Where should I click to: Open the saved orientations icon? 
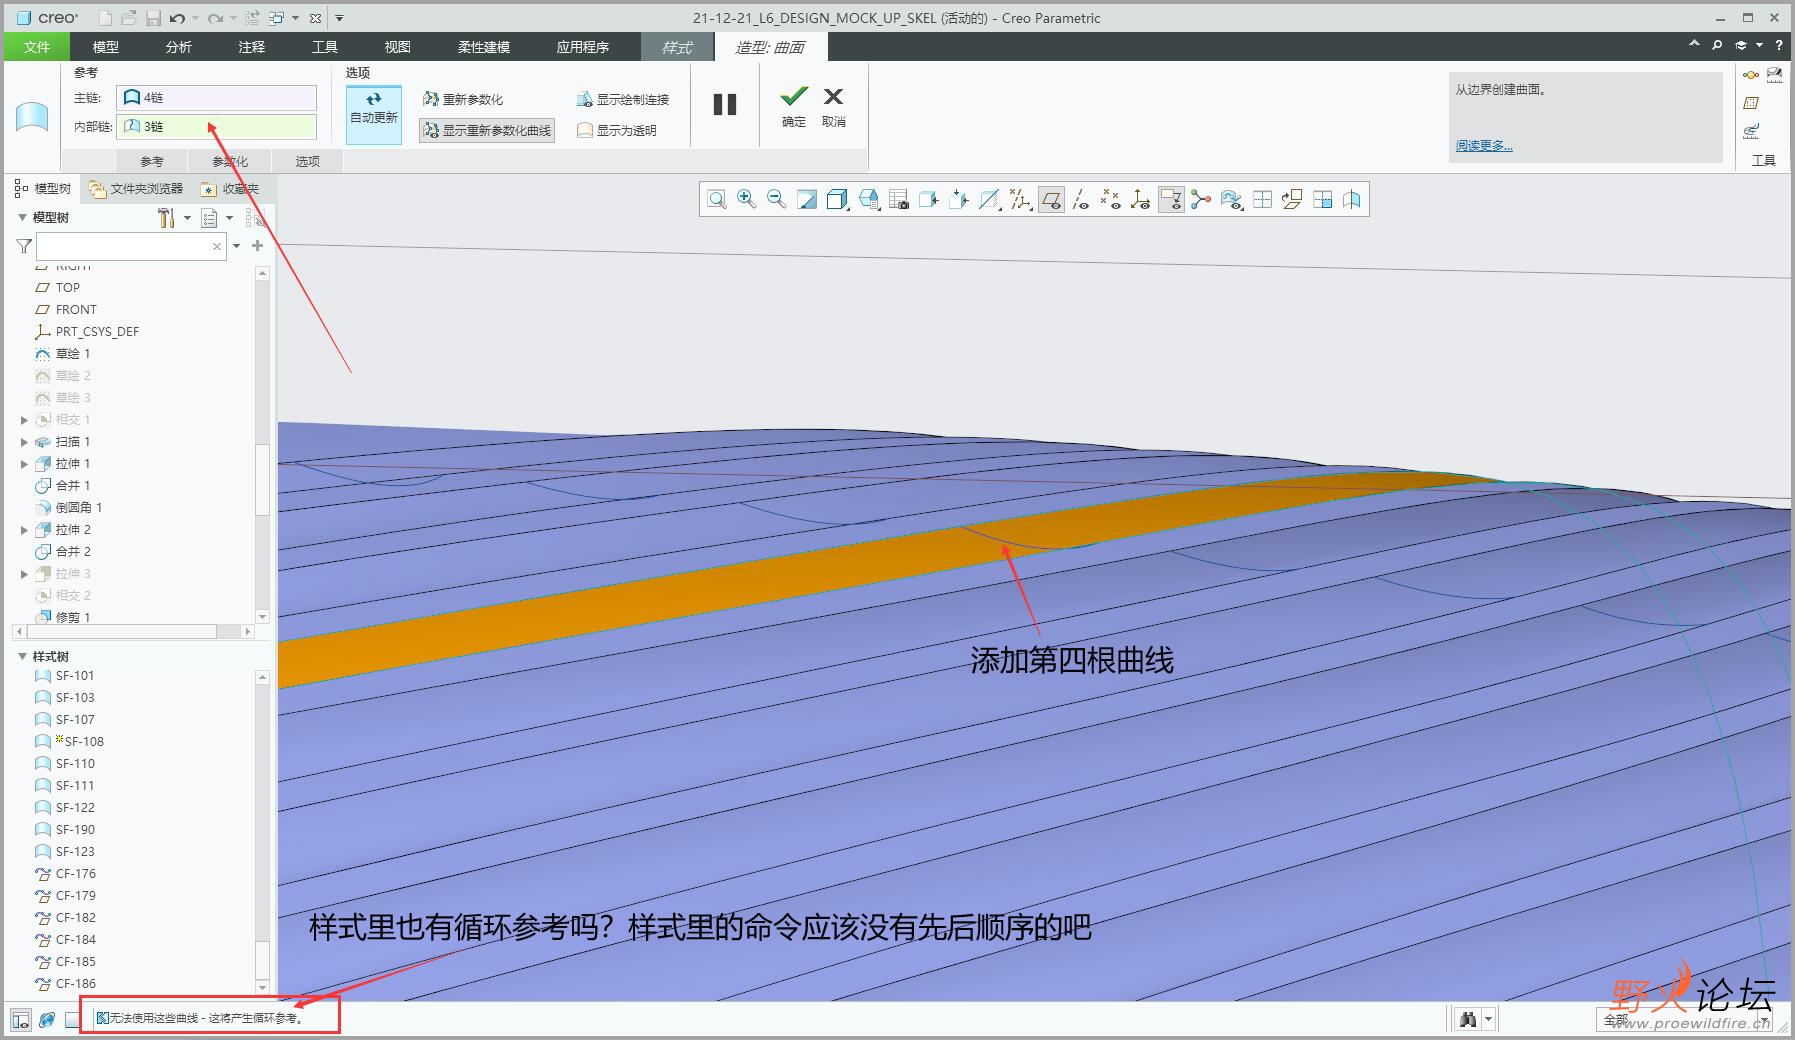pos(868,200)
